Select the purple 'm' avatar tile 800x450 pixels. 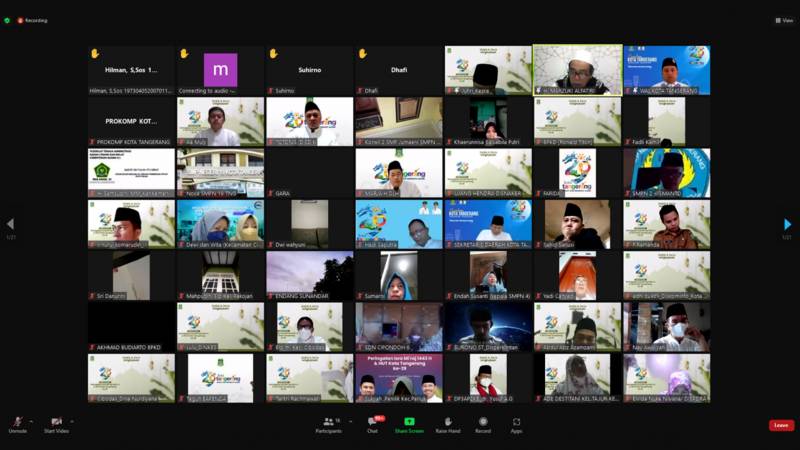pos(220,70)
